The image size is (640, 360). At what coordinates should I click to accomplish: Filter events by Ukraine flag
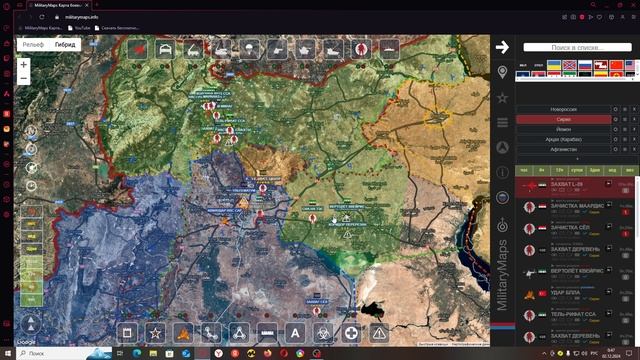click(553, 65)
